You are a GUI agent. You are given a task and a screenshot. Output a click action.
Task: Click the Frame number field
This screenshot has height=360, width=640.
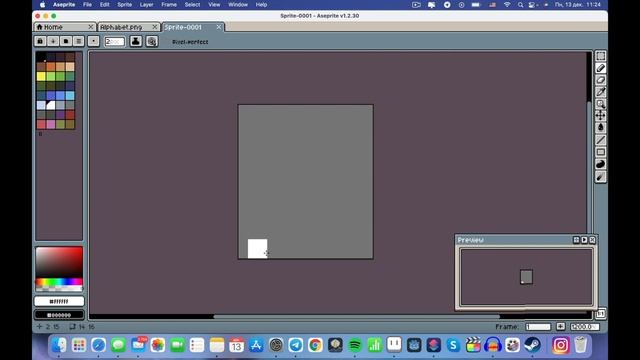click(x=538, y=327)
